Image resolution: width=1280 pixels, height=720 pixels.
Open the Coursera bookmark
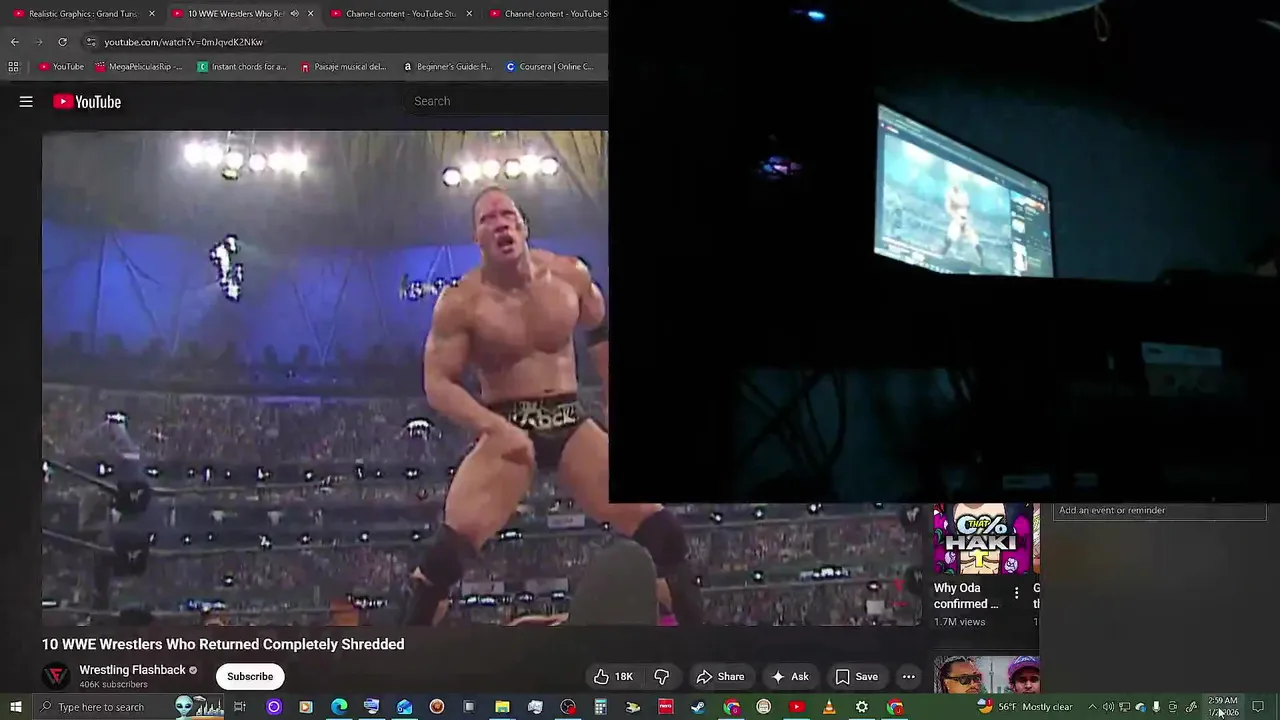[550, 67]
